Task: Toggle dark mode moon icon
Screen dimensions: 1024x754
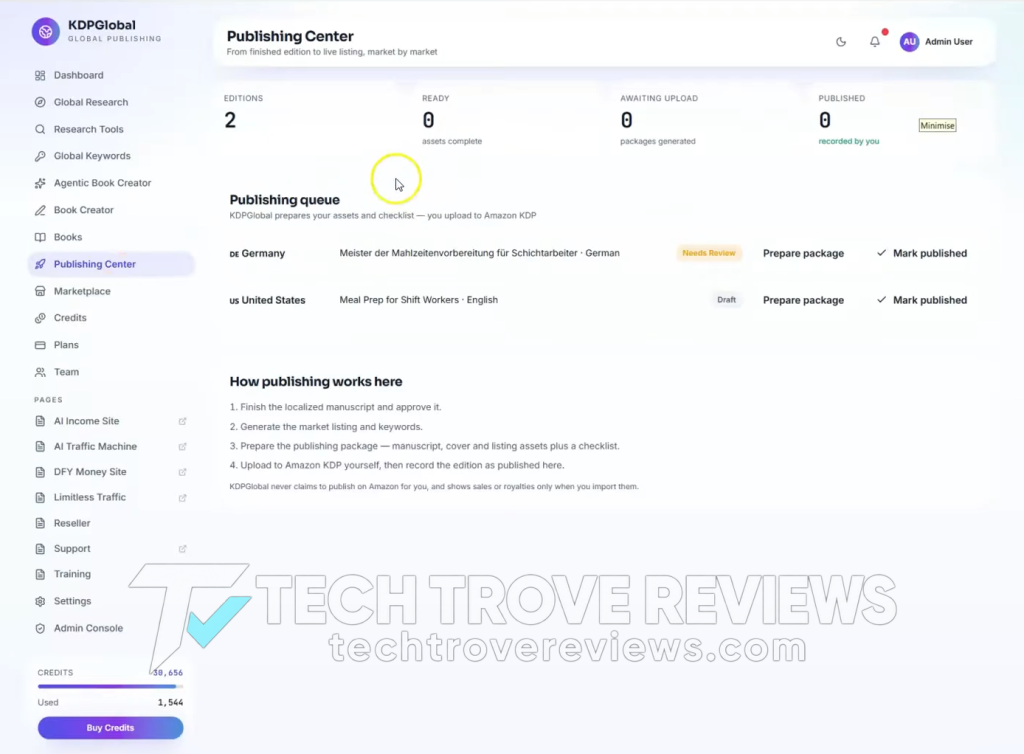Action: click(841, 42)
